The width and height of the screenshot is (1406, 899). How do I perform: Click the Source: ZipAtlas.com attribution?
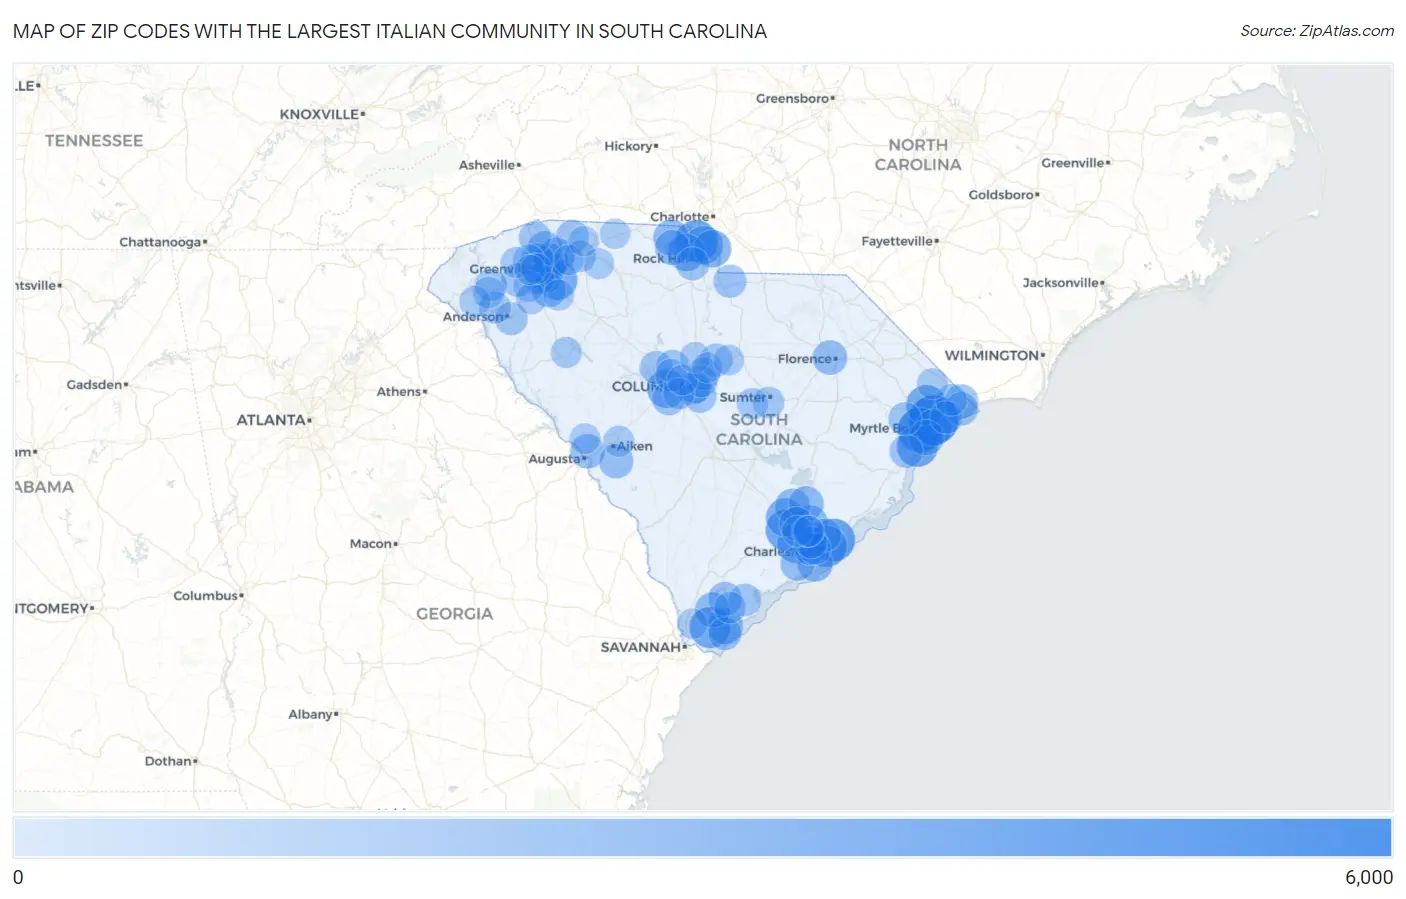pyautogui.click(x=1316, y=31)
